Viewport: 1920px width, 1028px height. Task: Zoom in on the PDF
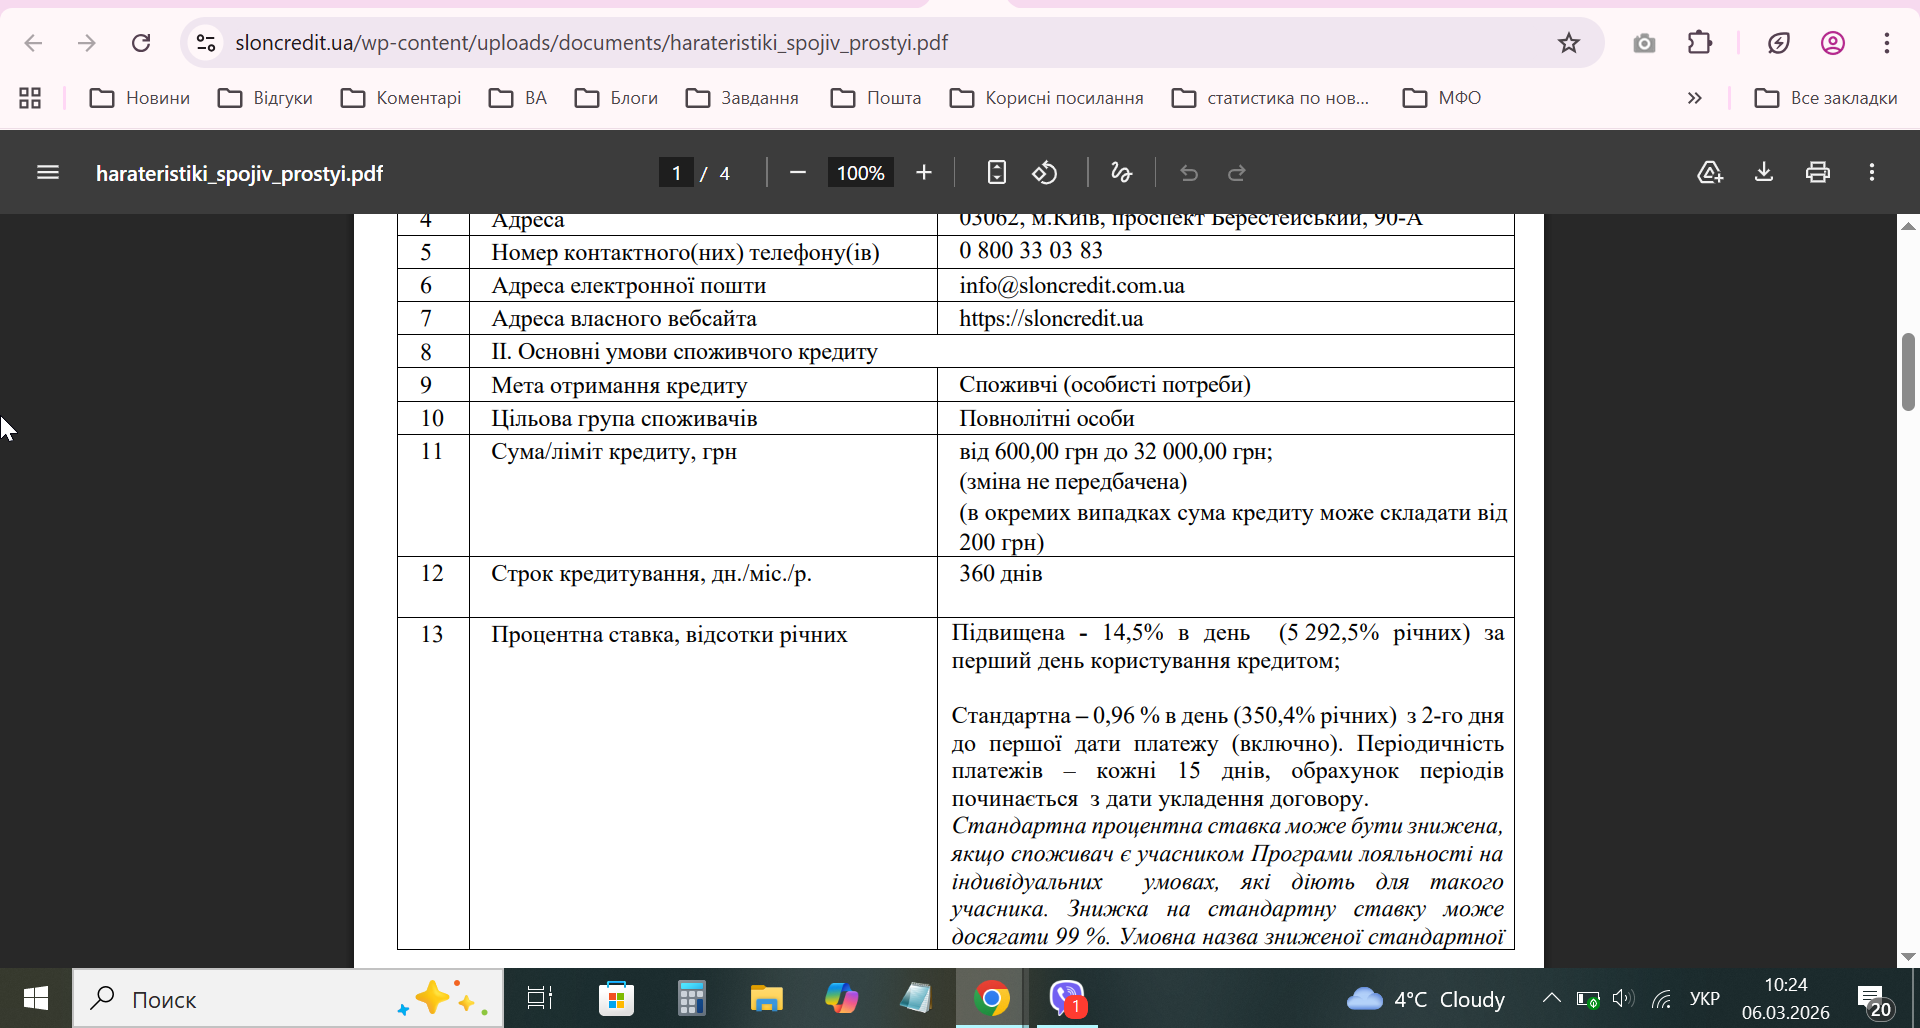pos(924,173)
